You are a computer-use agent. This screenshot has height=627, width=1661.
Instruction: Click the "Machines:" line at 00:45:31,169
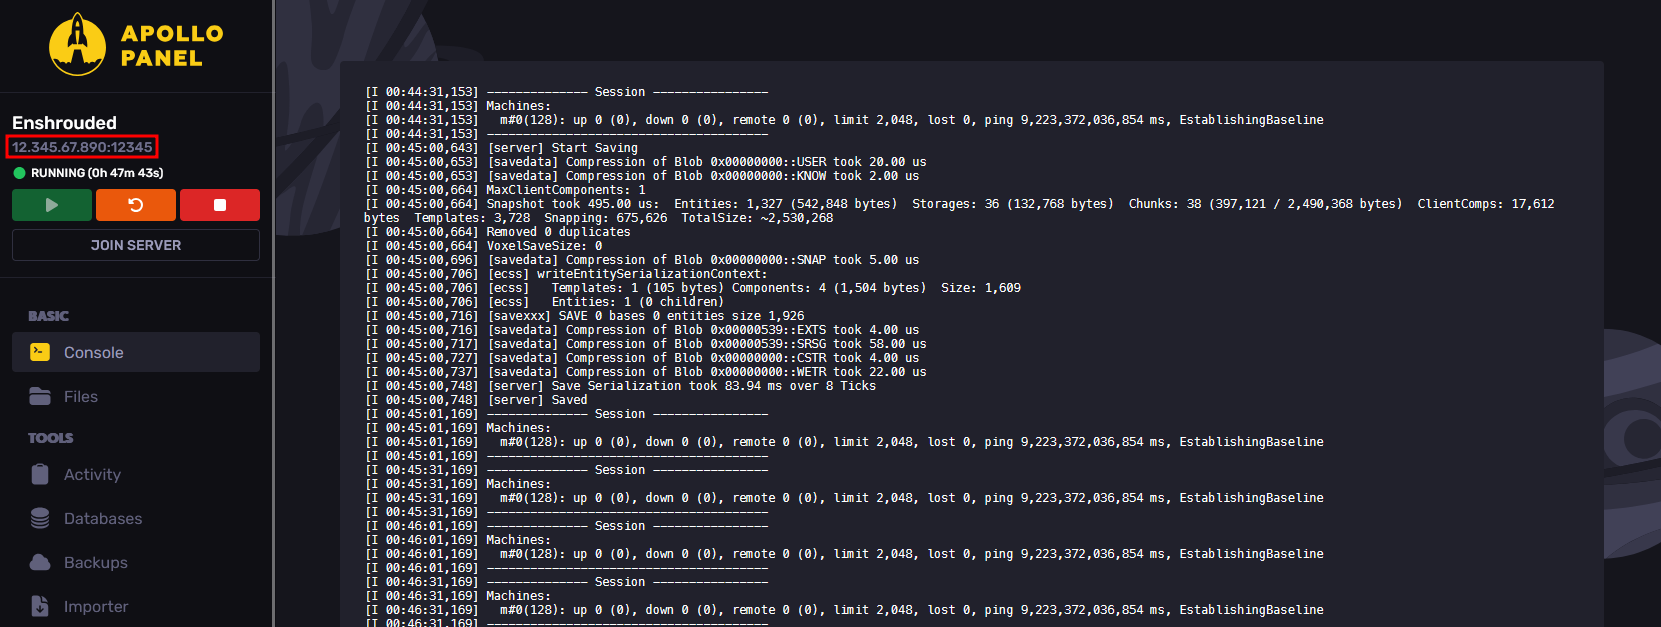point(458,484)
